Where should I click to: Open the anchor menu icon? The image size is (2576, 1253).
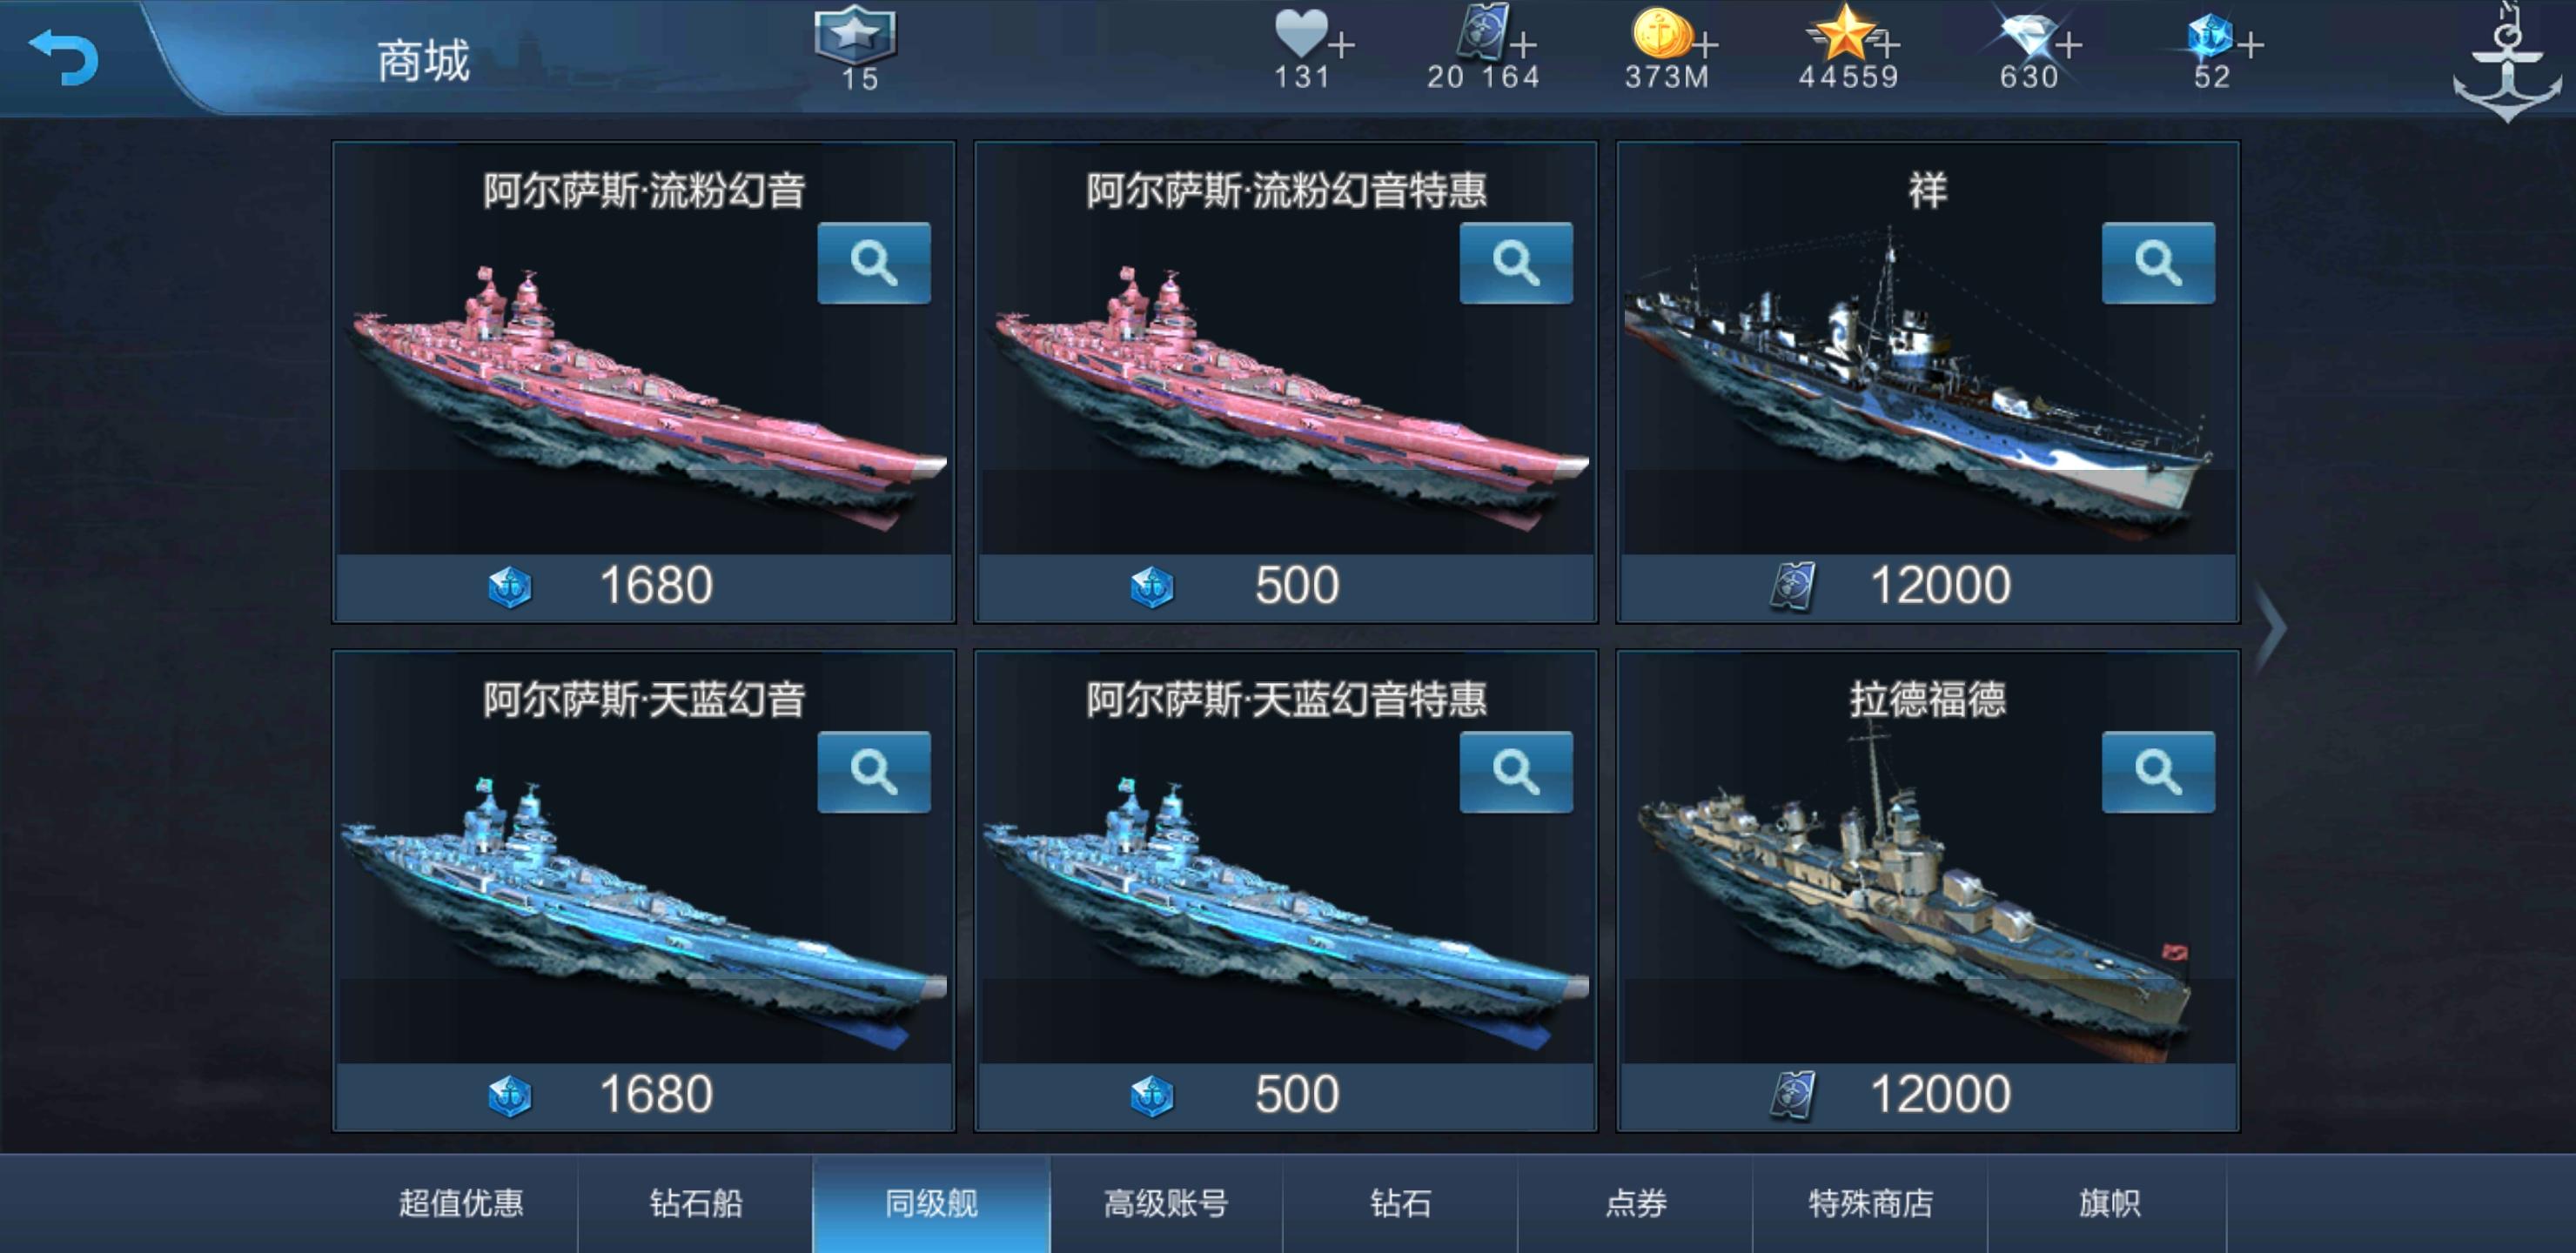2507,62
